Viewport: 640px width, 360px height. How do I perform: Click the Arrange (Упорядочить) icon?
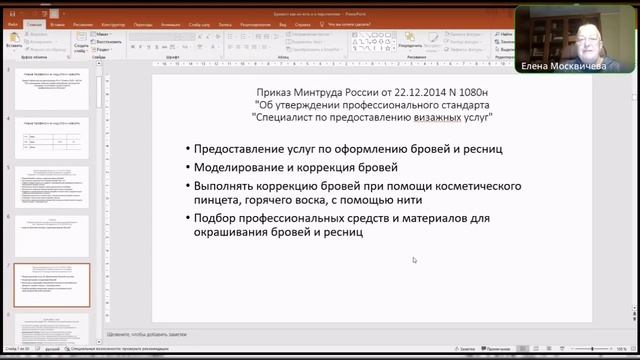click(410, 37)
